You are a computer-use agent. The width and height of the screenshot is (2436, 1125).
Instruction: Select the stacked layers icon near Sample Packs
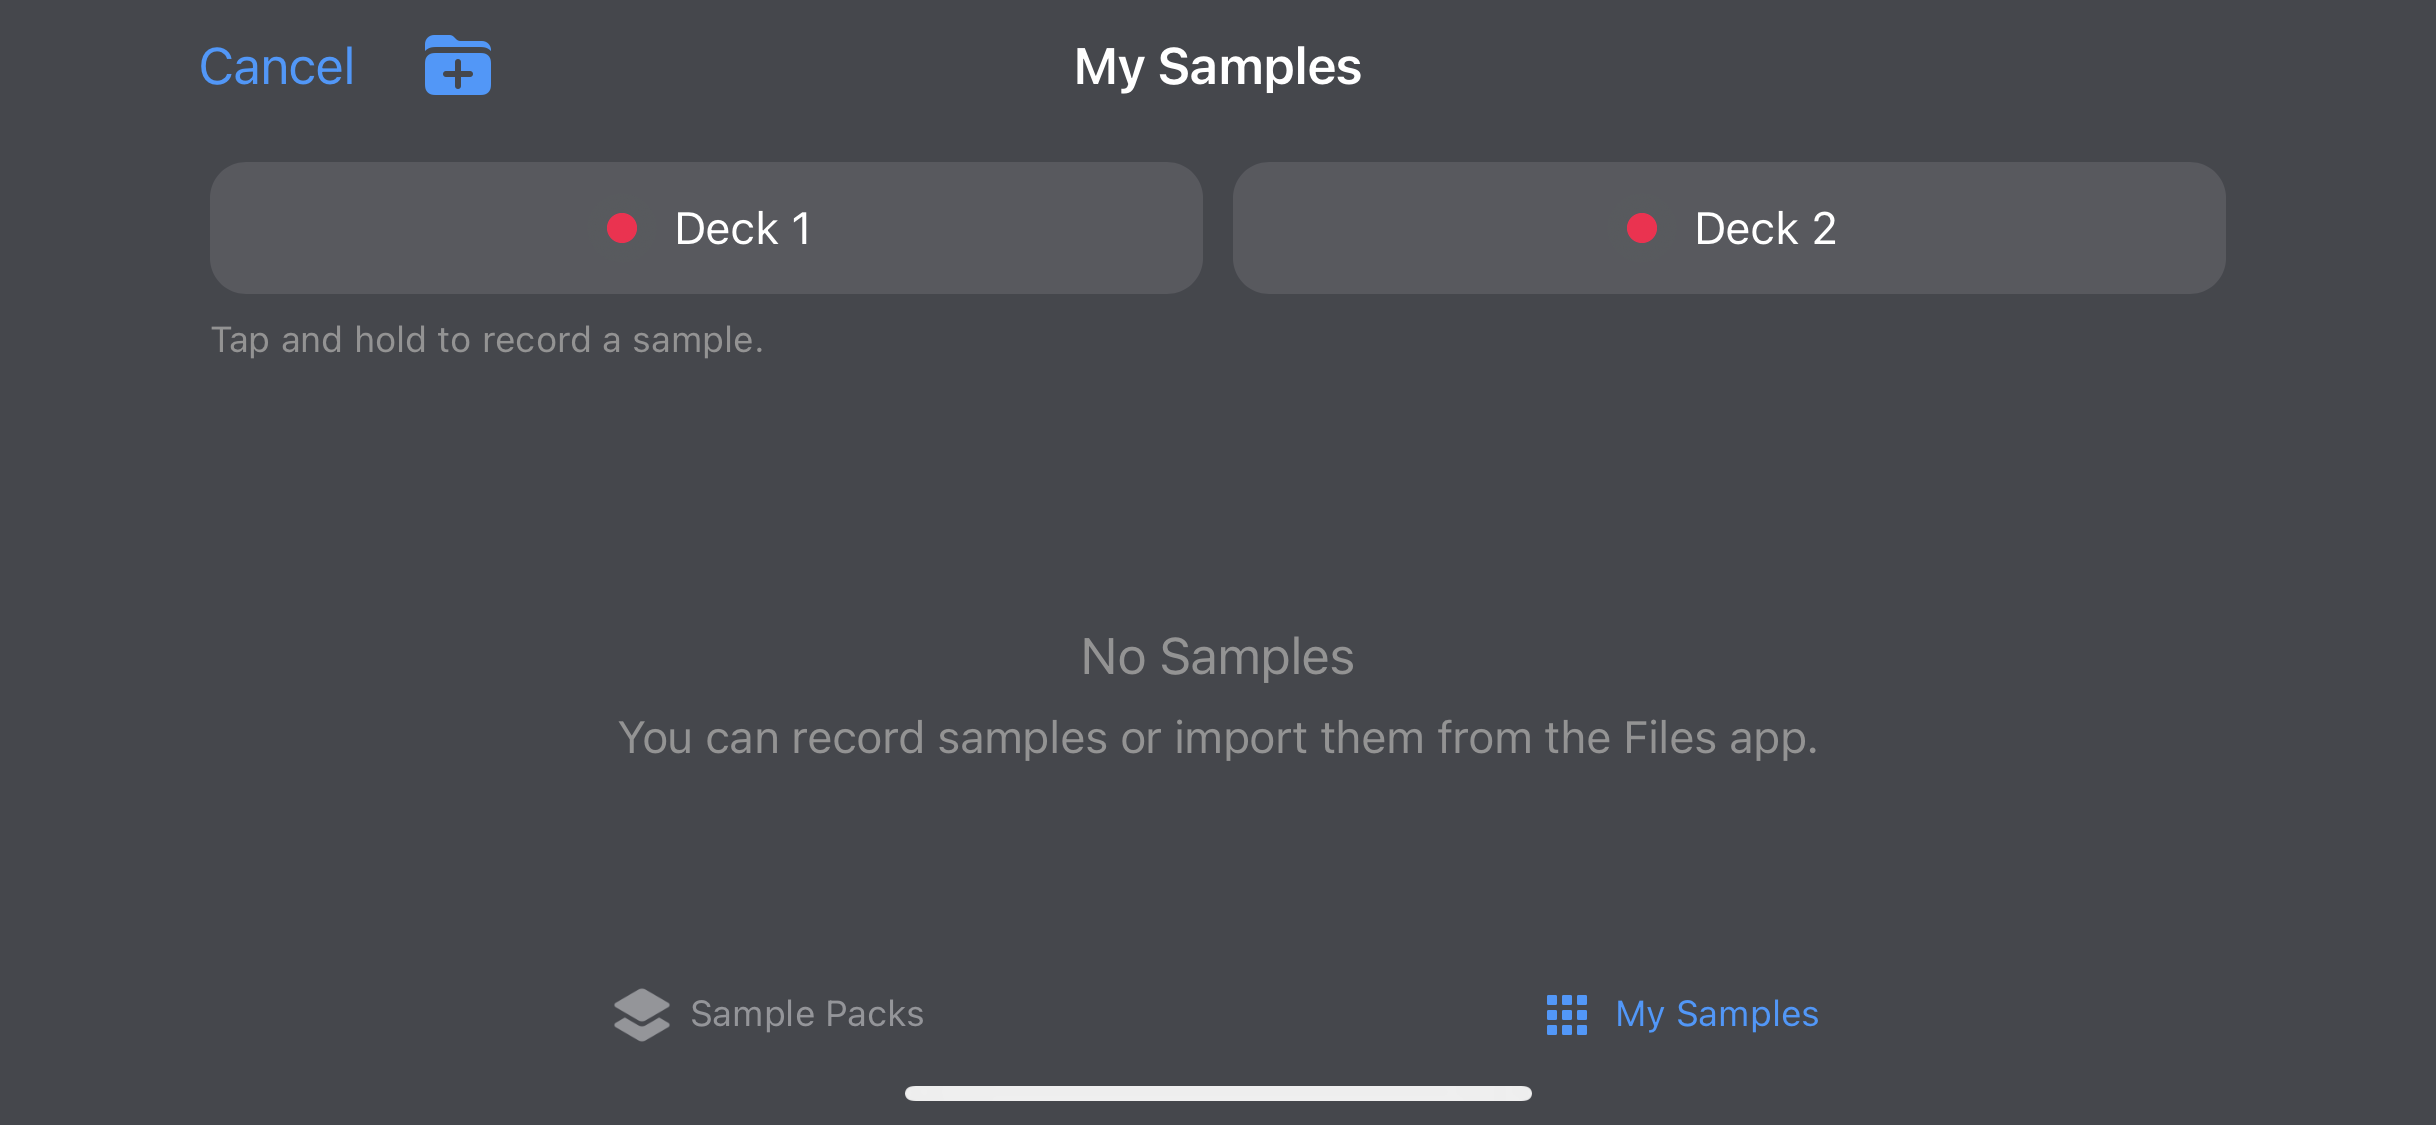(x=641, y=1014)
